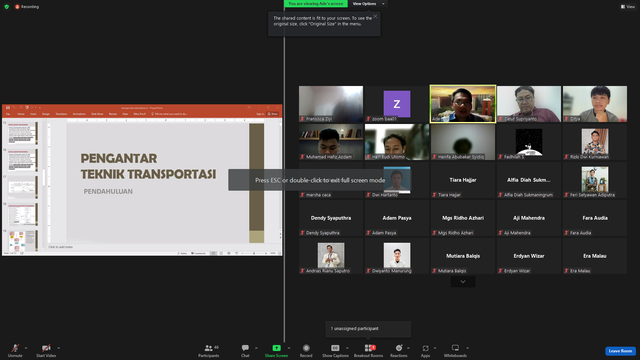Click the 'Tell me what you want' box

pos(170,114)
